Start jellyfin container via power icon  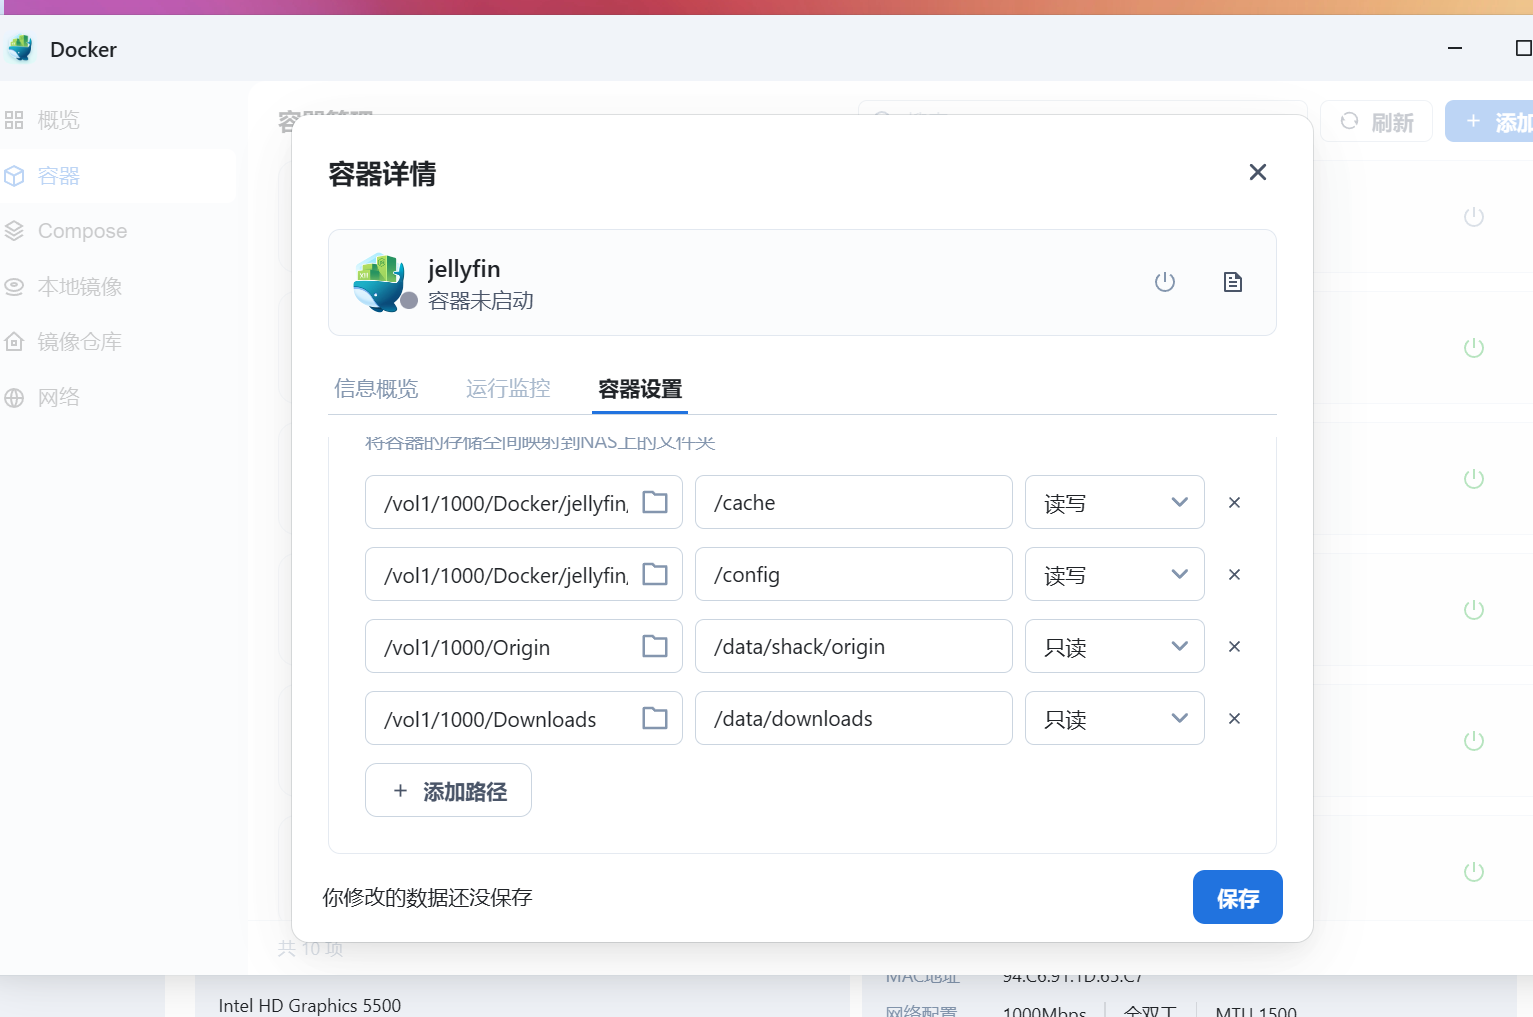coord(1165,282)
